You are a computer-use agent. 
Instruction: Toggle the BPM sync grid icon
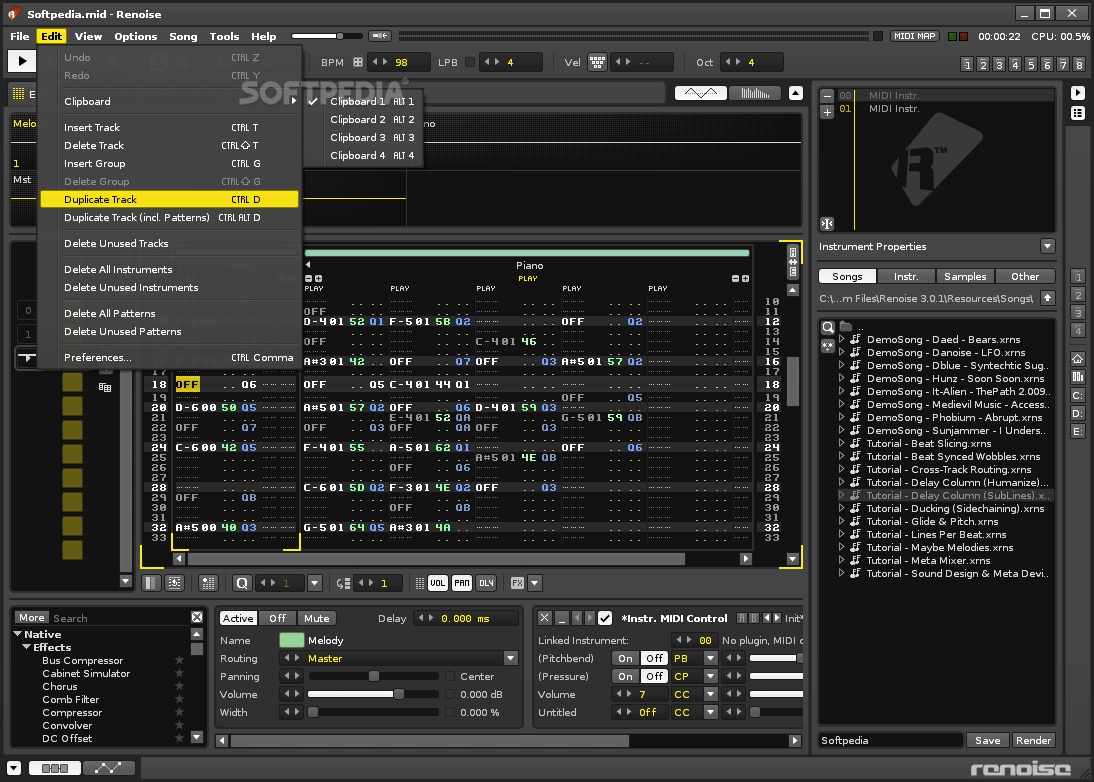(358, 62)
